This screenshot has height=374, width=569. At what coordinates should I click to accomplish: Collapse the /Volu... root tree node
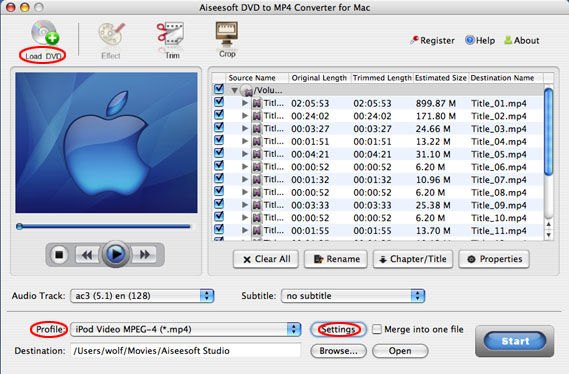(x=235, y=90)
